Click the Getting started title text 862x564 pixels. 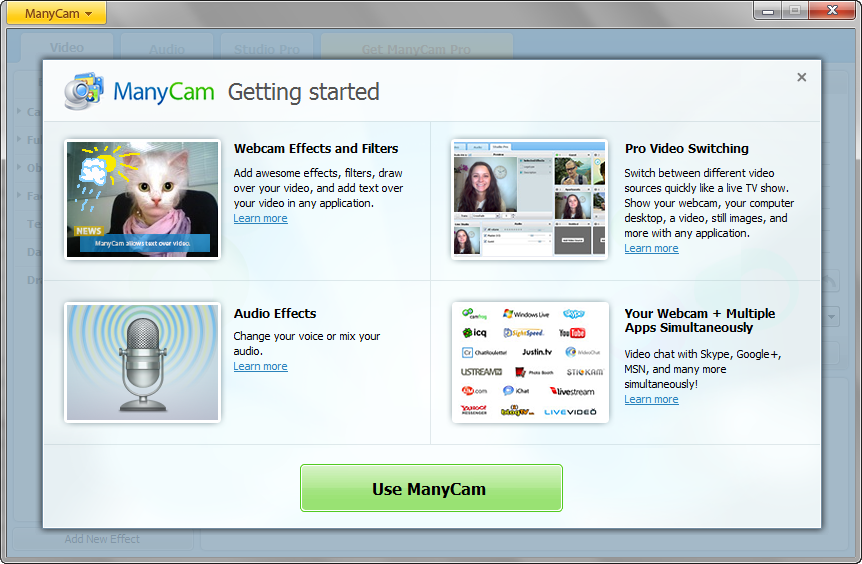[303, 92]
